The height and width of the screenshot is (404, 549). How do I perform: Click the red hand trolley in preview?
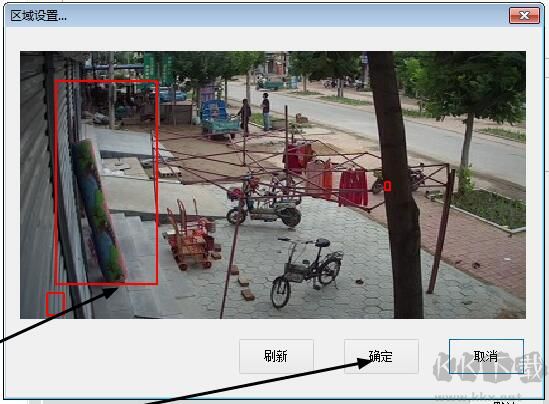click(x=191, y=236)
